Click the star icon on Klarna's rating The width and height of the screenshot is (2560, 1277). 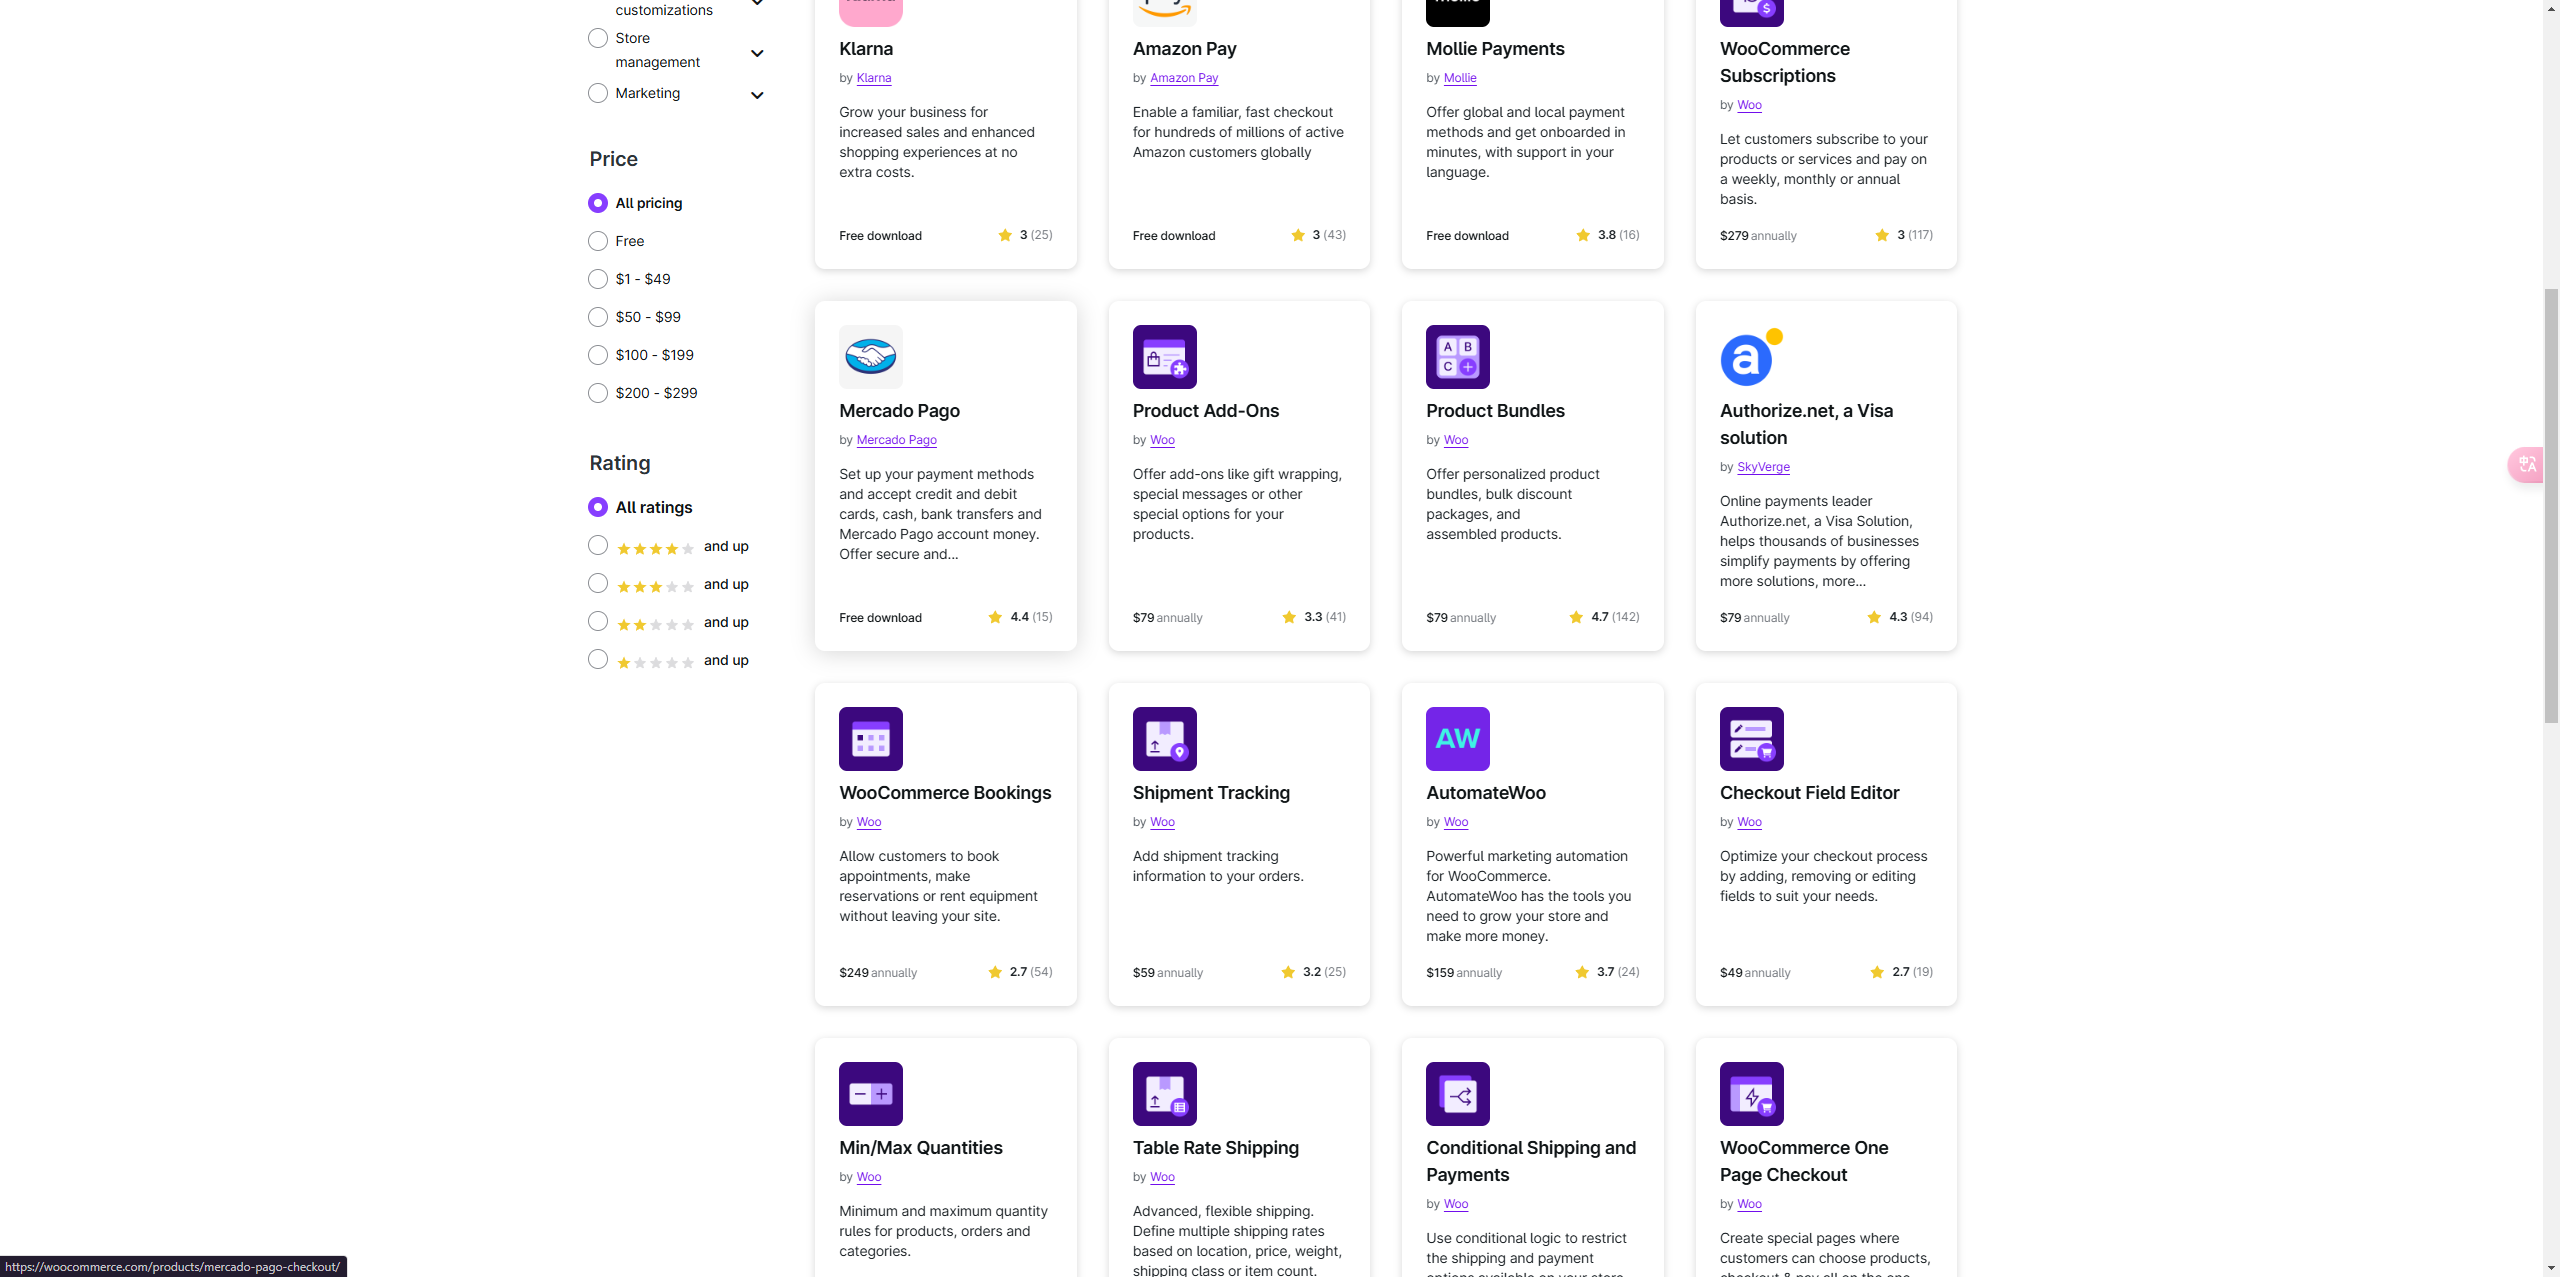[1005, 235]
